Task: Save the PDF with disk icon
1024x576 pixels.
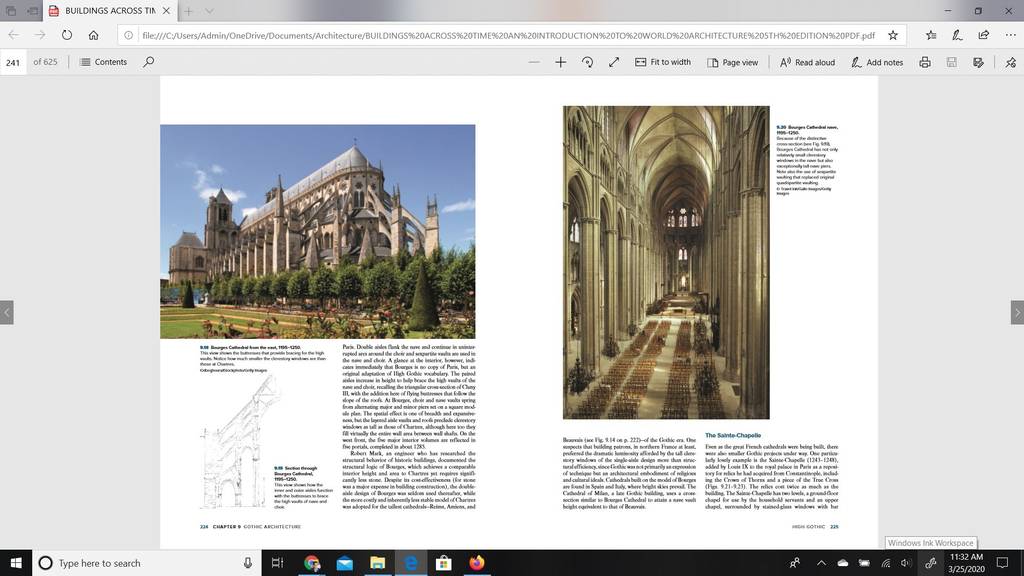Action: pyautogui.click(x=952, y=62)
